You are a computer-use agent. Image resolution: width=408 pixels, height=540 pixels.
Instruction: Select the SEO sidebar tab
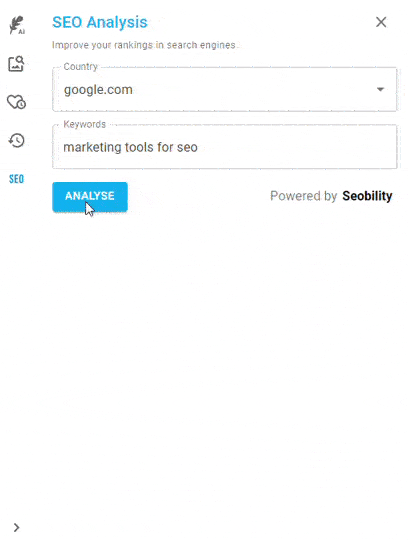click(17, 179)
